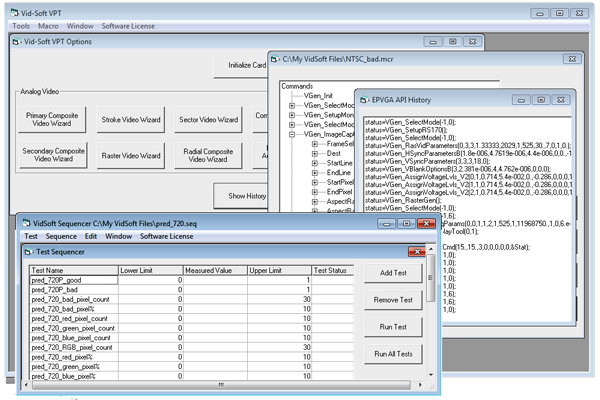This screenshot has width=600, height=400.
Task: Click Add Test button
Action: coord(393,273)
